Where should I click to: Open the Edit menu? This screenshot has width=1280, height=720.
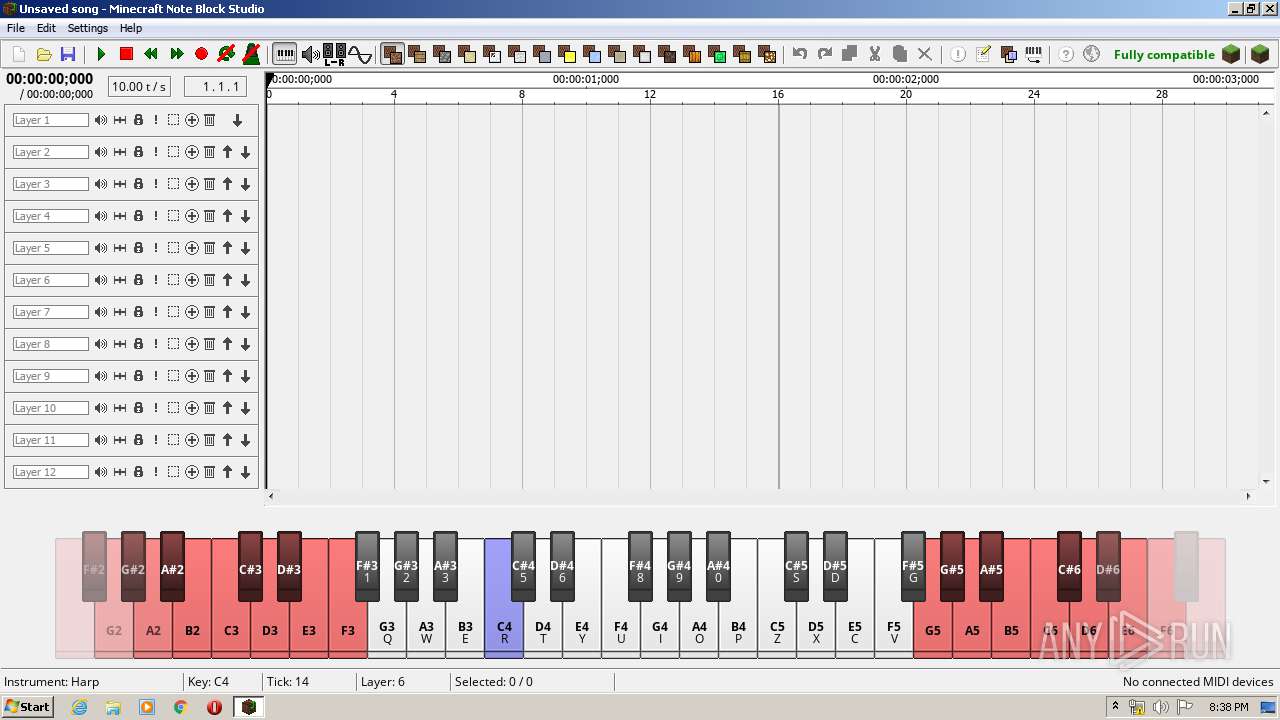(x=46, y=28)
